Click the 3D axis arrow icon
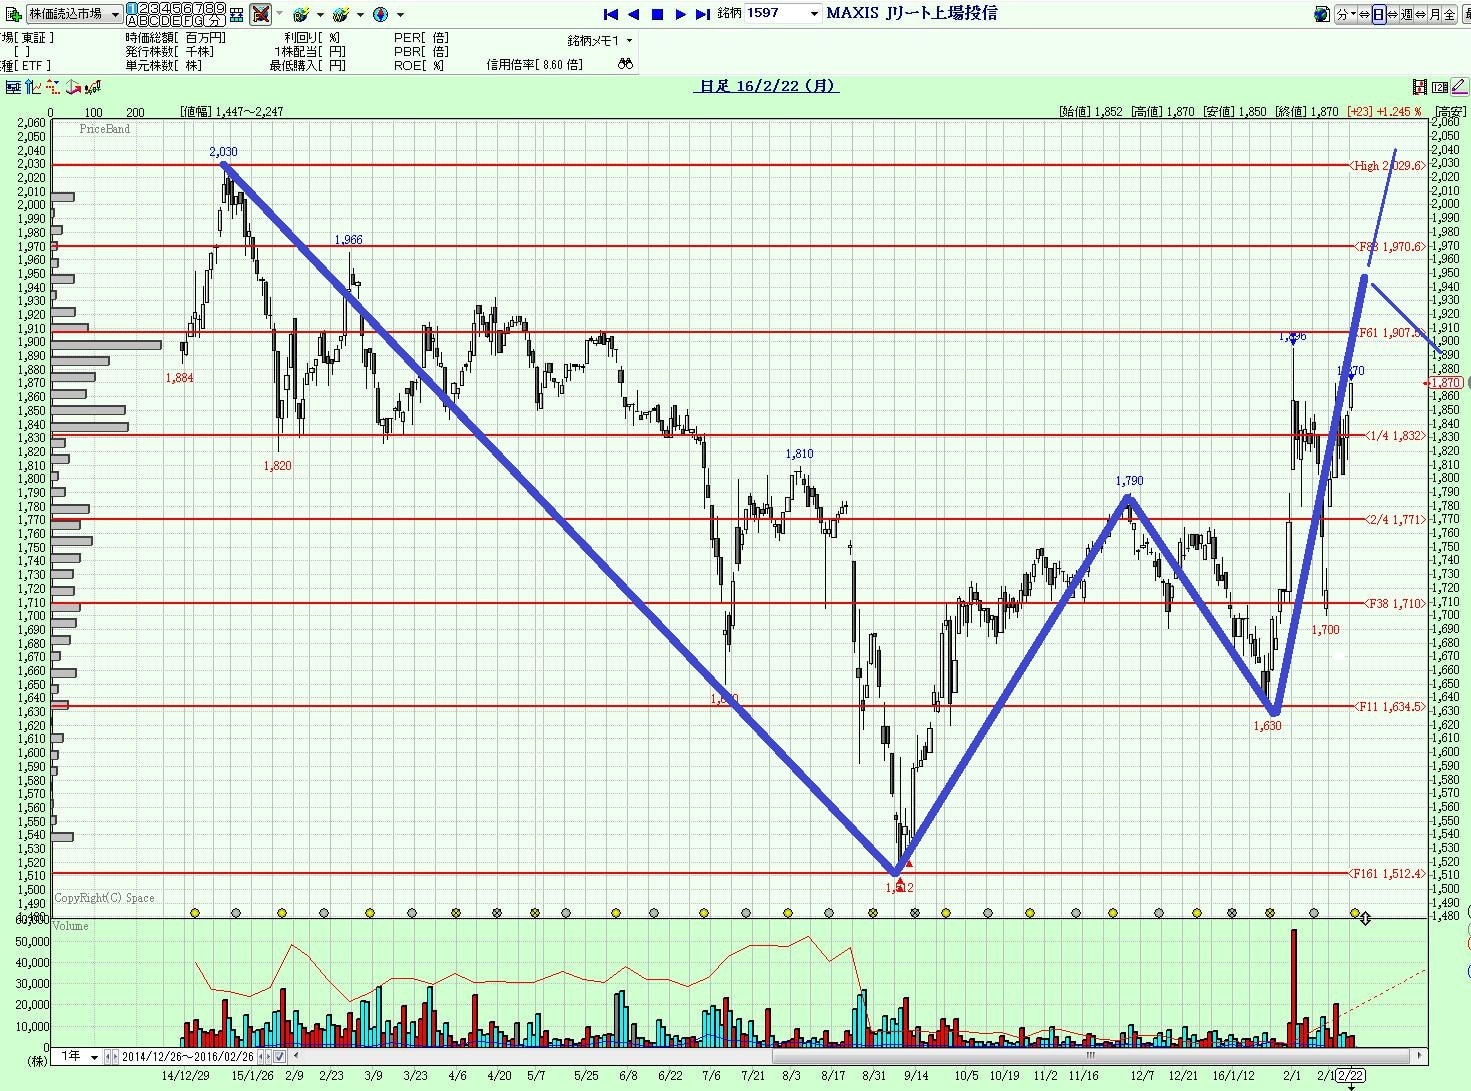 [x=73, y=87]
